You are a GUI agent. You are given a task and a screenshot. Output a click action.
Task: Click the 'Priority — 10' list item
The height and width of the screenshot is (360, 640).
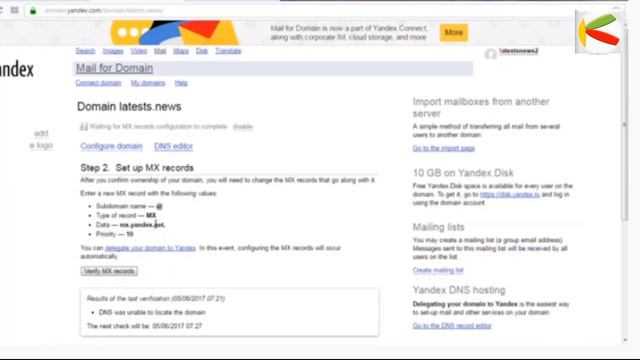click(x=115, y=234)
